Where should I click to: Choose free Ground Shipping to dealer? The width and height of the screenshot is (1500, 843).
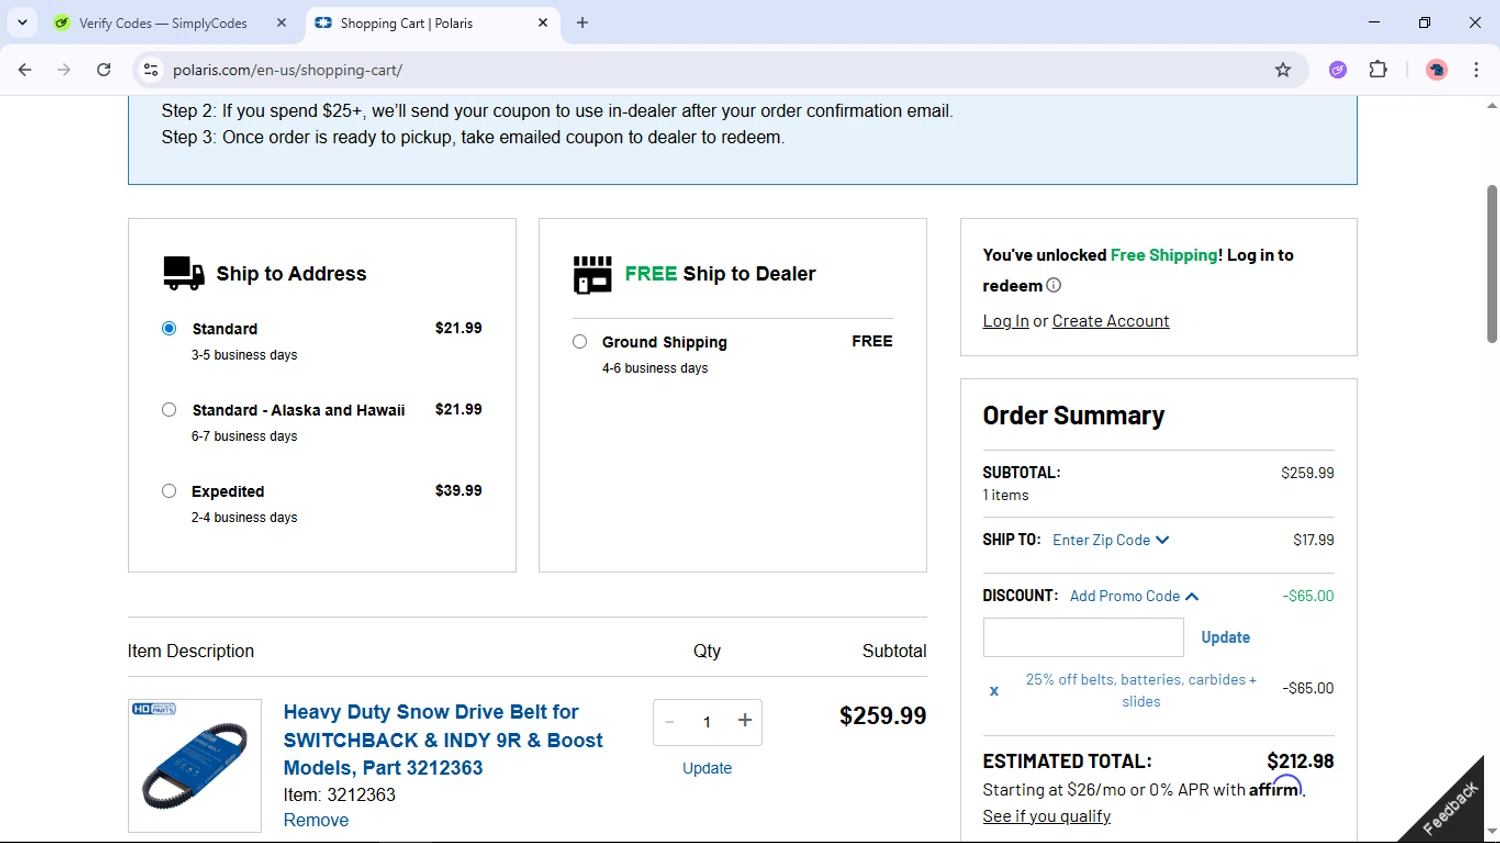(x=580, y=341)
